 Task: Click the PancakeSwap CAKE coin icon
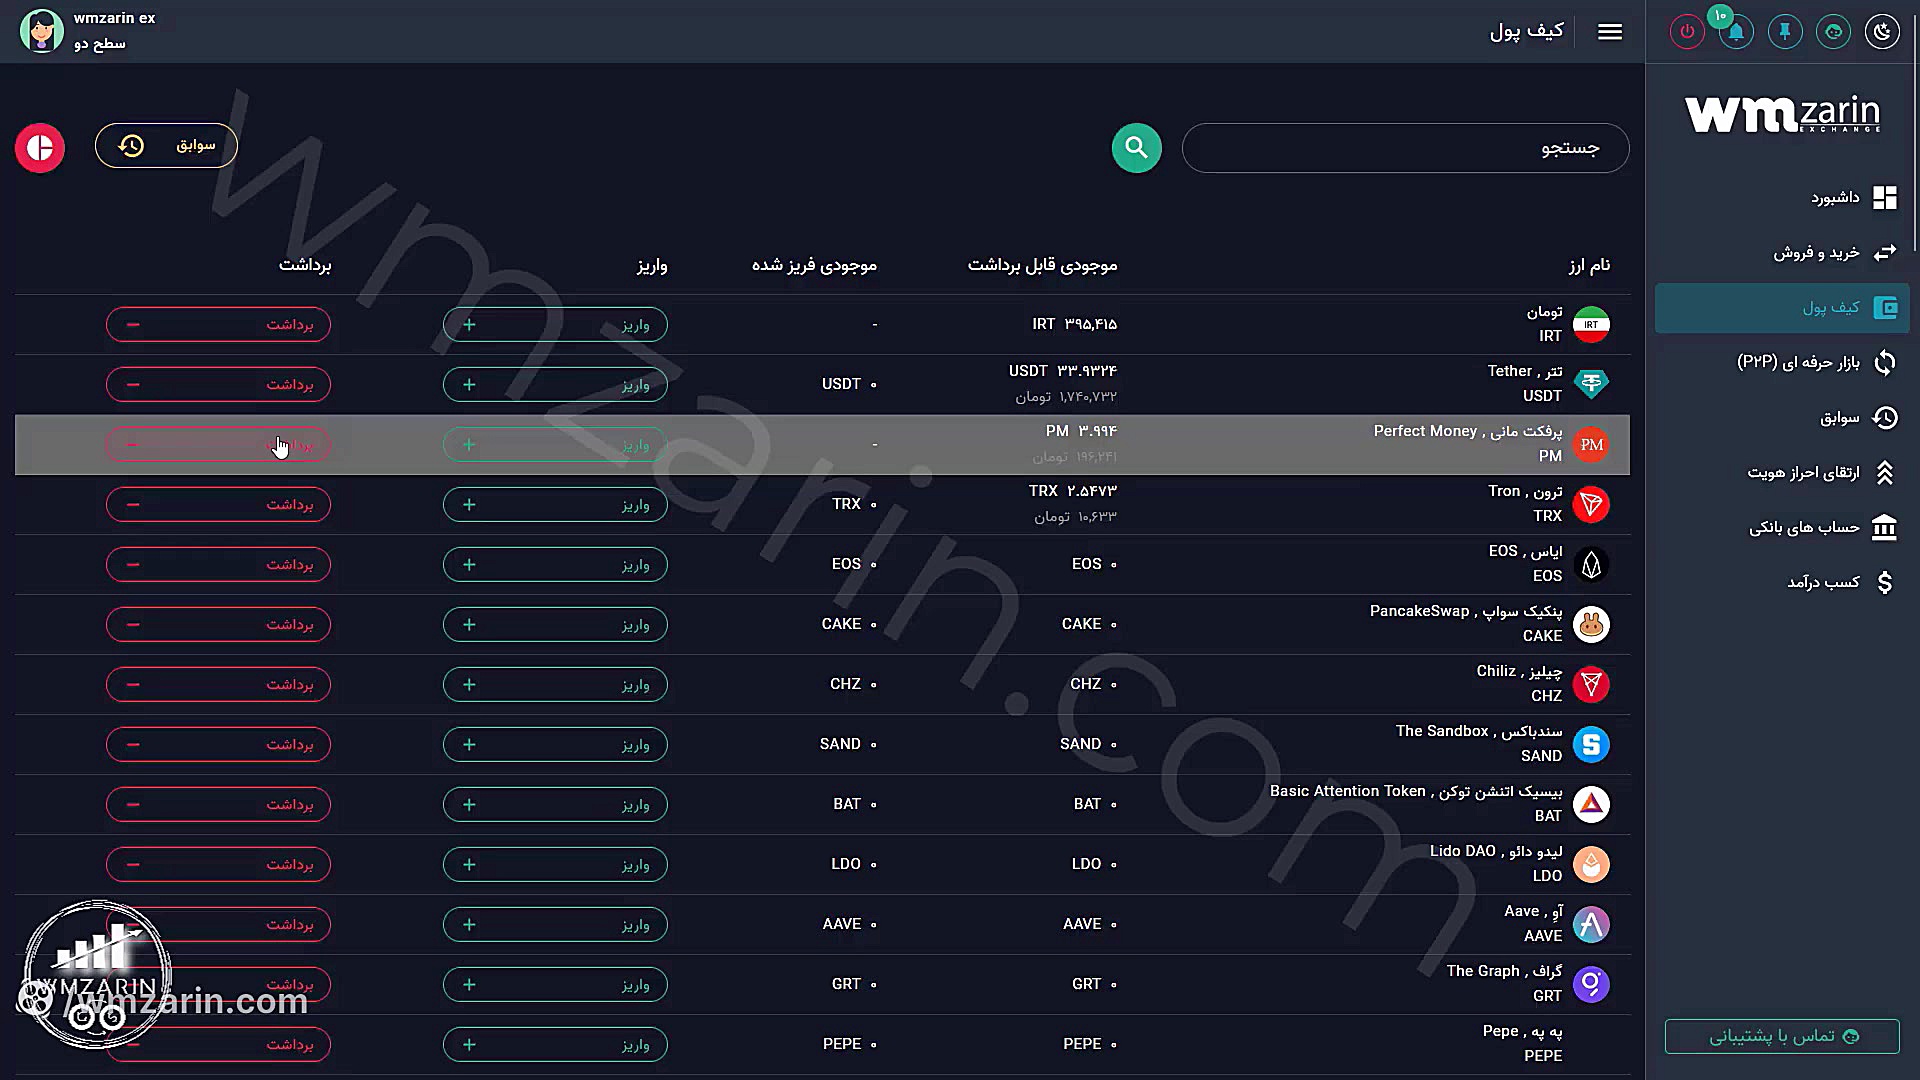click(1591, 624)
